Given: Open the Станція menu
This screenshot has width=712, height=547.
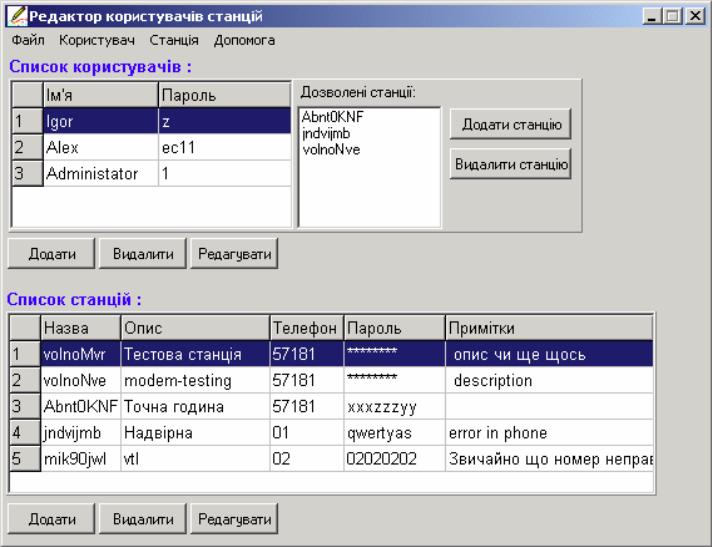Looking at the screenshot, I should pyautogui.click(x=174, y=40).
